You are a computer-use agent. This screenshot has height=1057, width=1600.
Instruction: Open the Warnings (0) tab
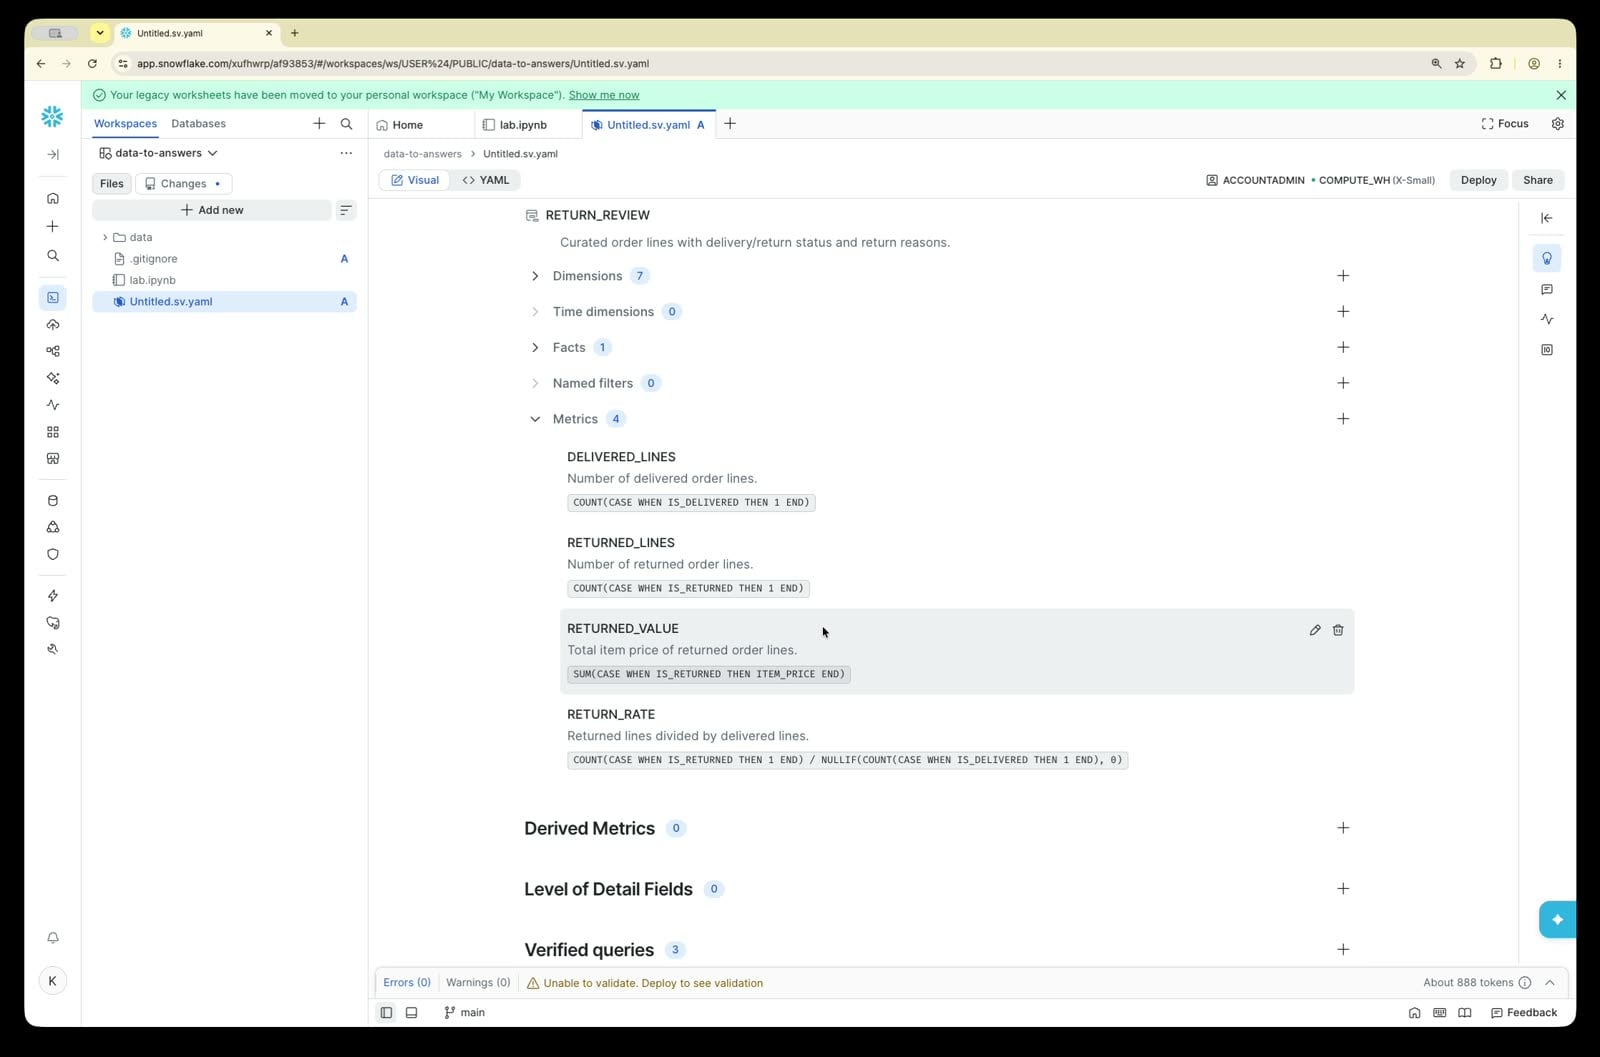click(x=478, y=983)
